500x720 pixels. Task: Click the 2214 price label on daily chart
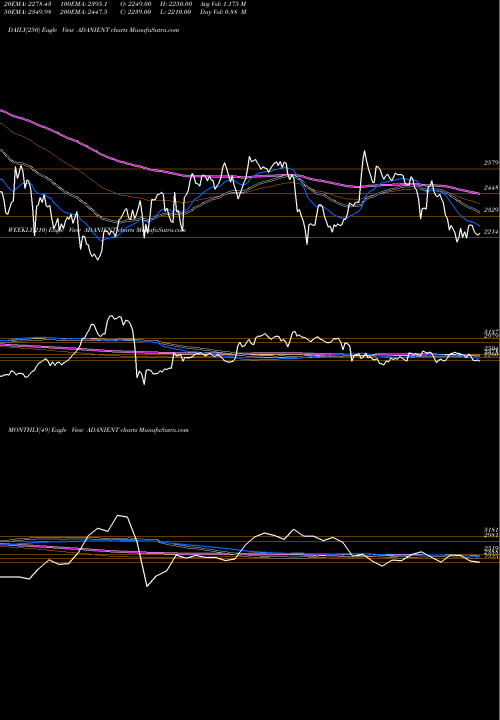[x=491, y=231]
